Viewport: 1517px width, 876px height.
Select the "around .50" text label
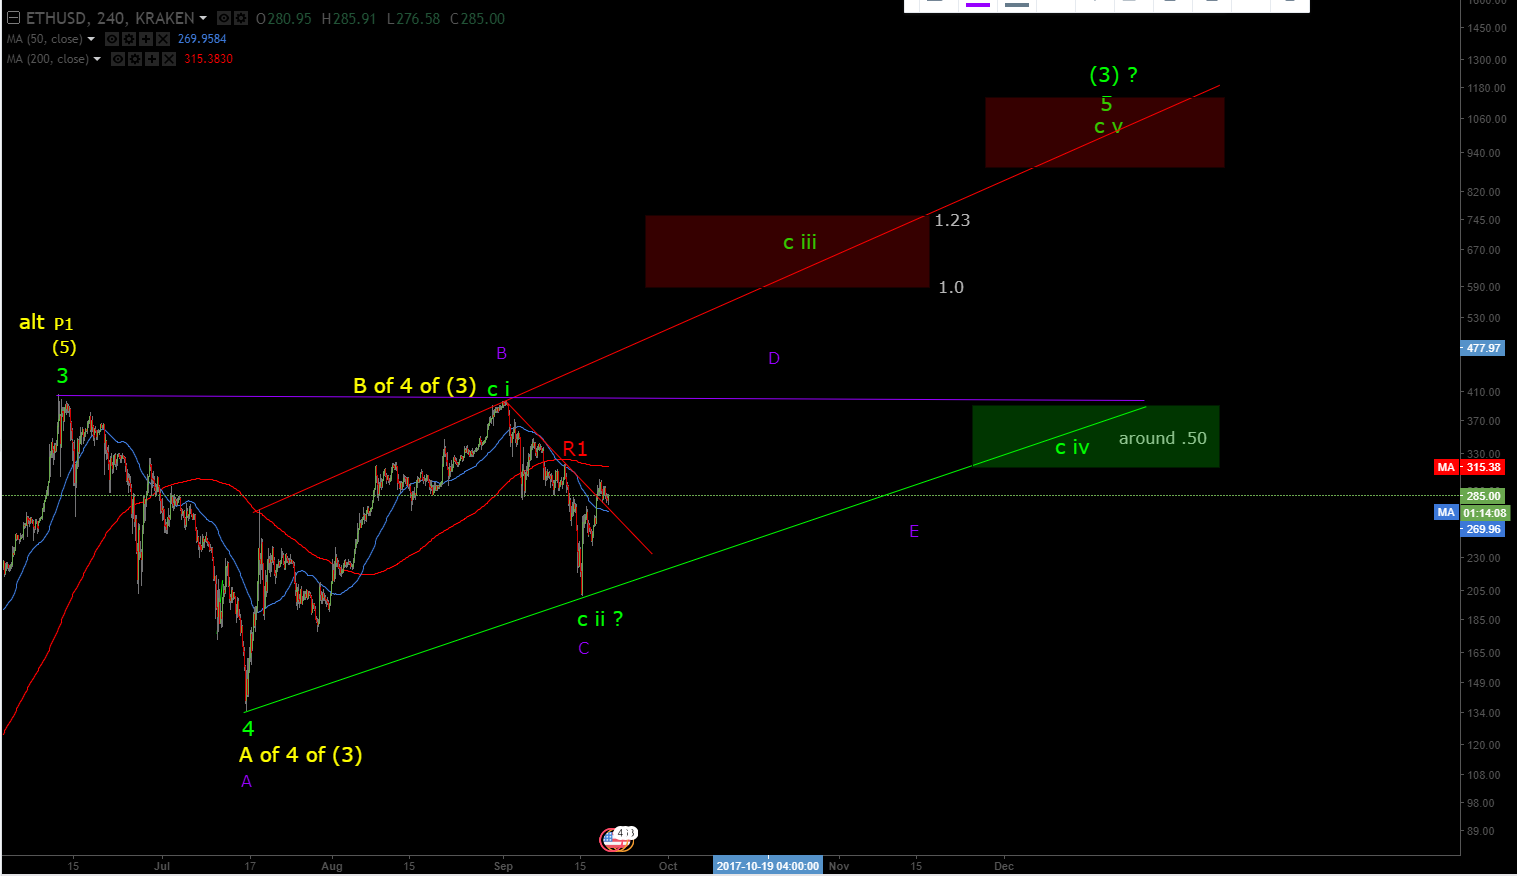[x=1163, y=438]
